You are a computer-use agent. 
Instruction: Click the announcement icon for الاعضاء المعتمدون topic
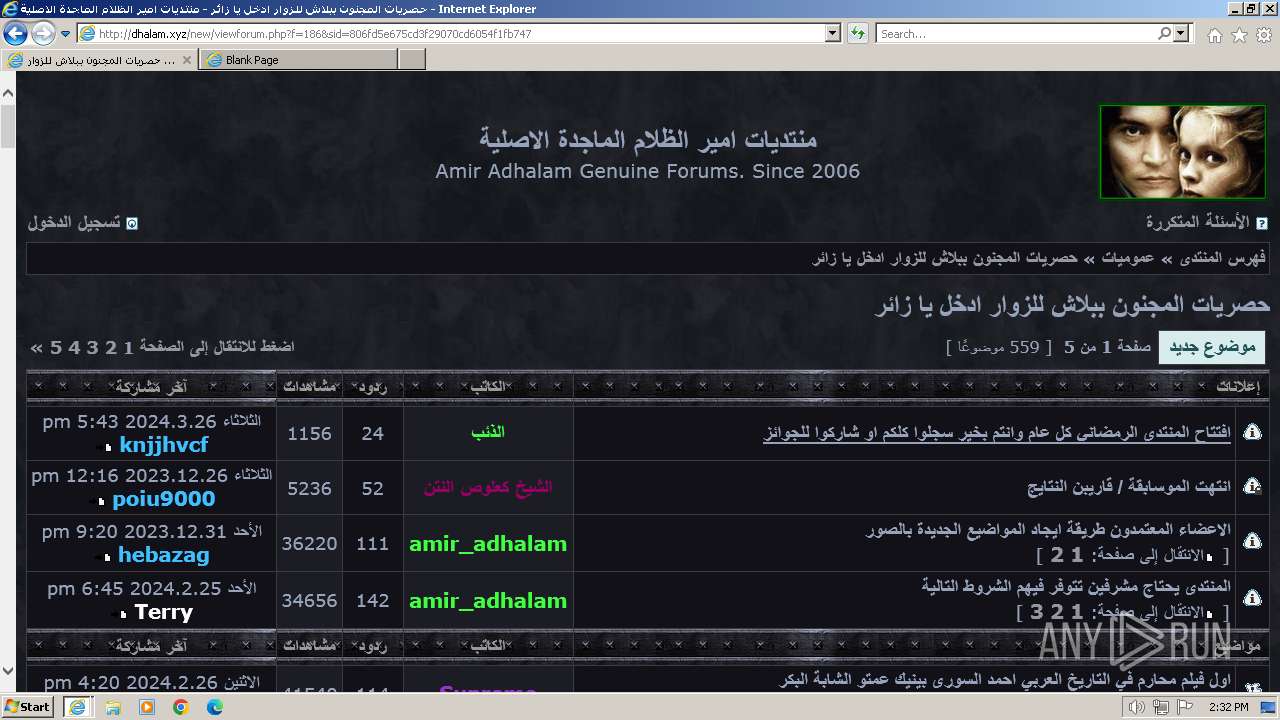click(x=1251, y=541)
